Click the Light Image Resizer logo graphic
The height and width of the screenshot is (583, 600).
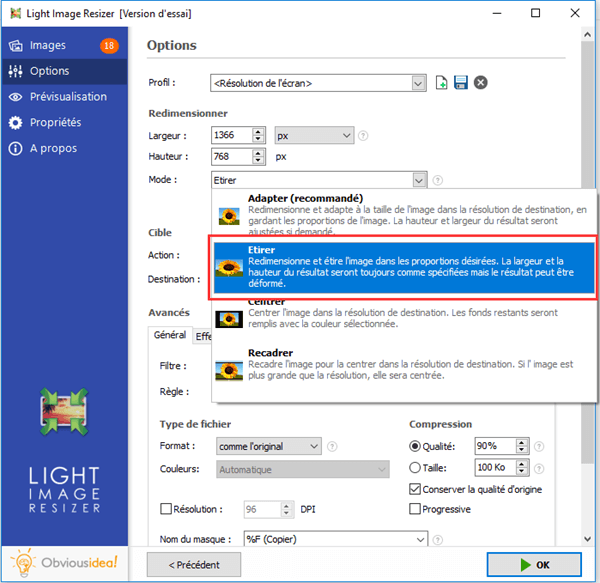64,412
